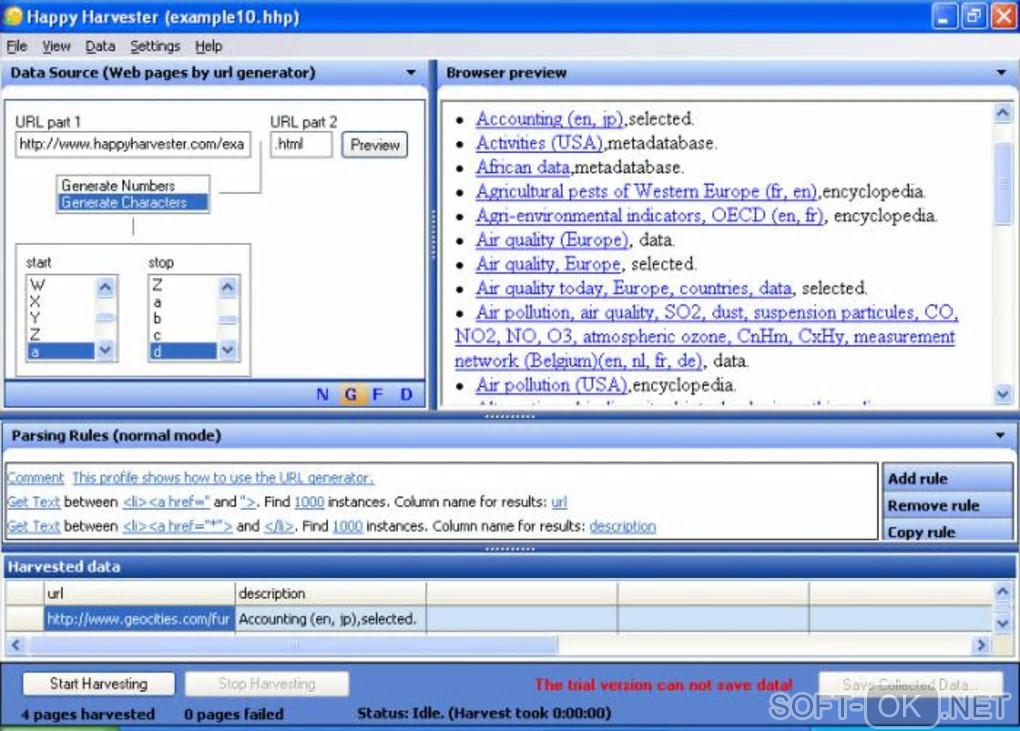This screenshot has width=1020, height=731.
Task: Click the Preview button
Action: click(x=375, y=144)
